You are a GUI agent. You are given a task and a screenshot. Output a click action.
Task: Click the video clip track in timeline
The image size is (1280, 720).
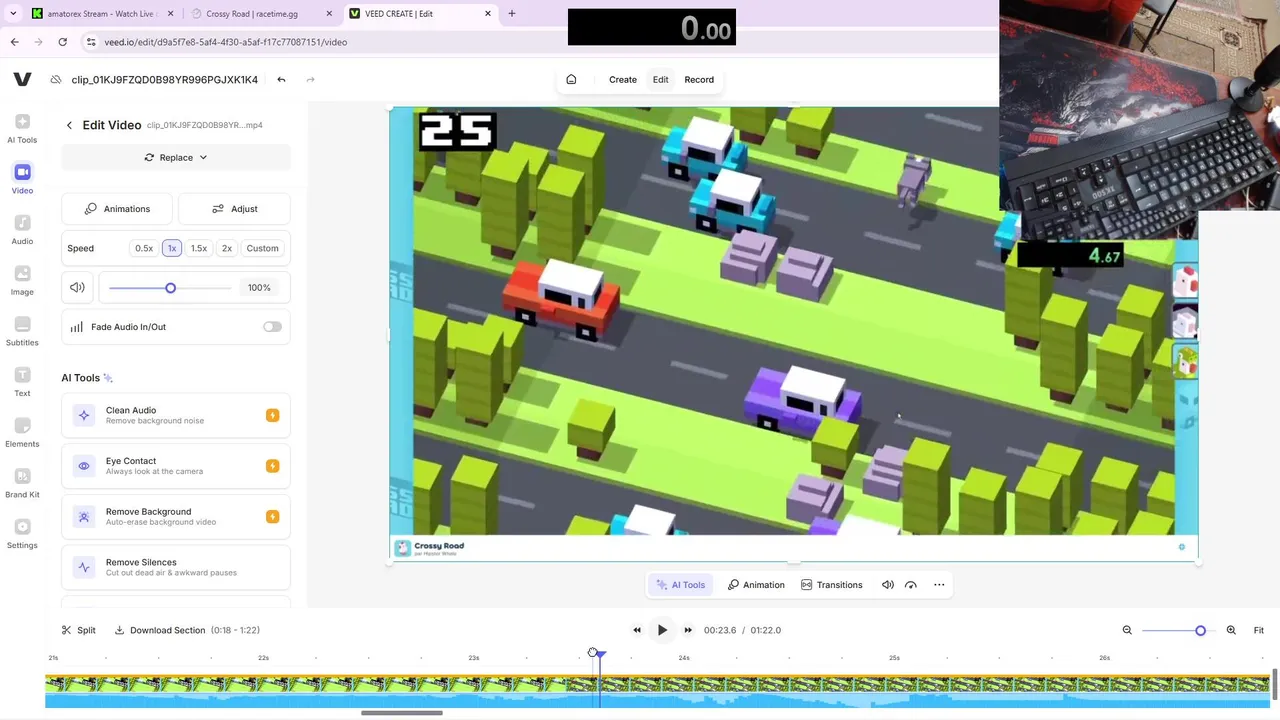click(x=657, y=690)
